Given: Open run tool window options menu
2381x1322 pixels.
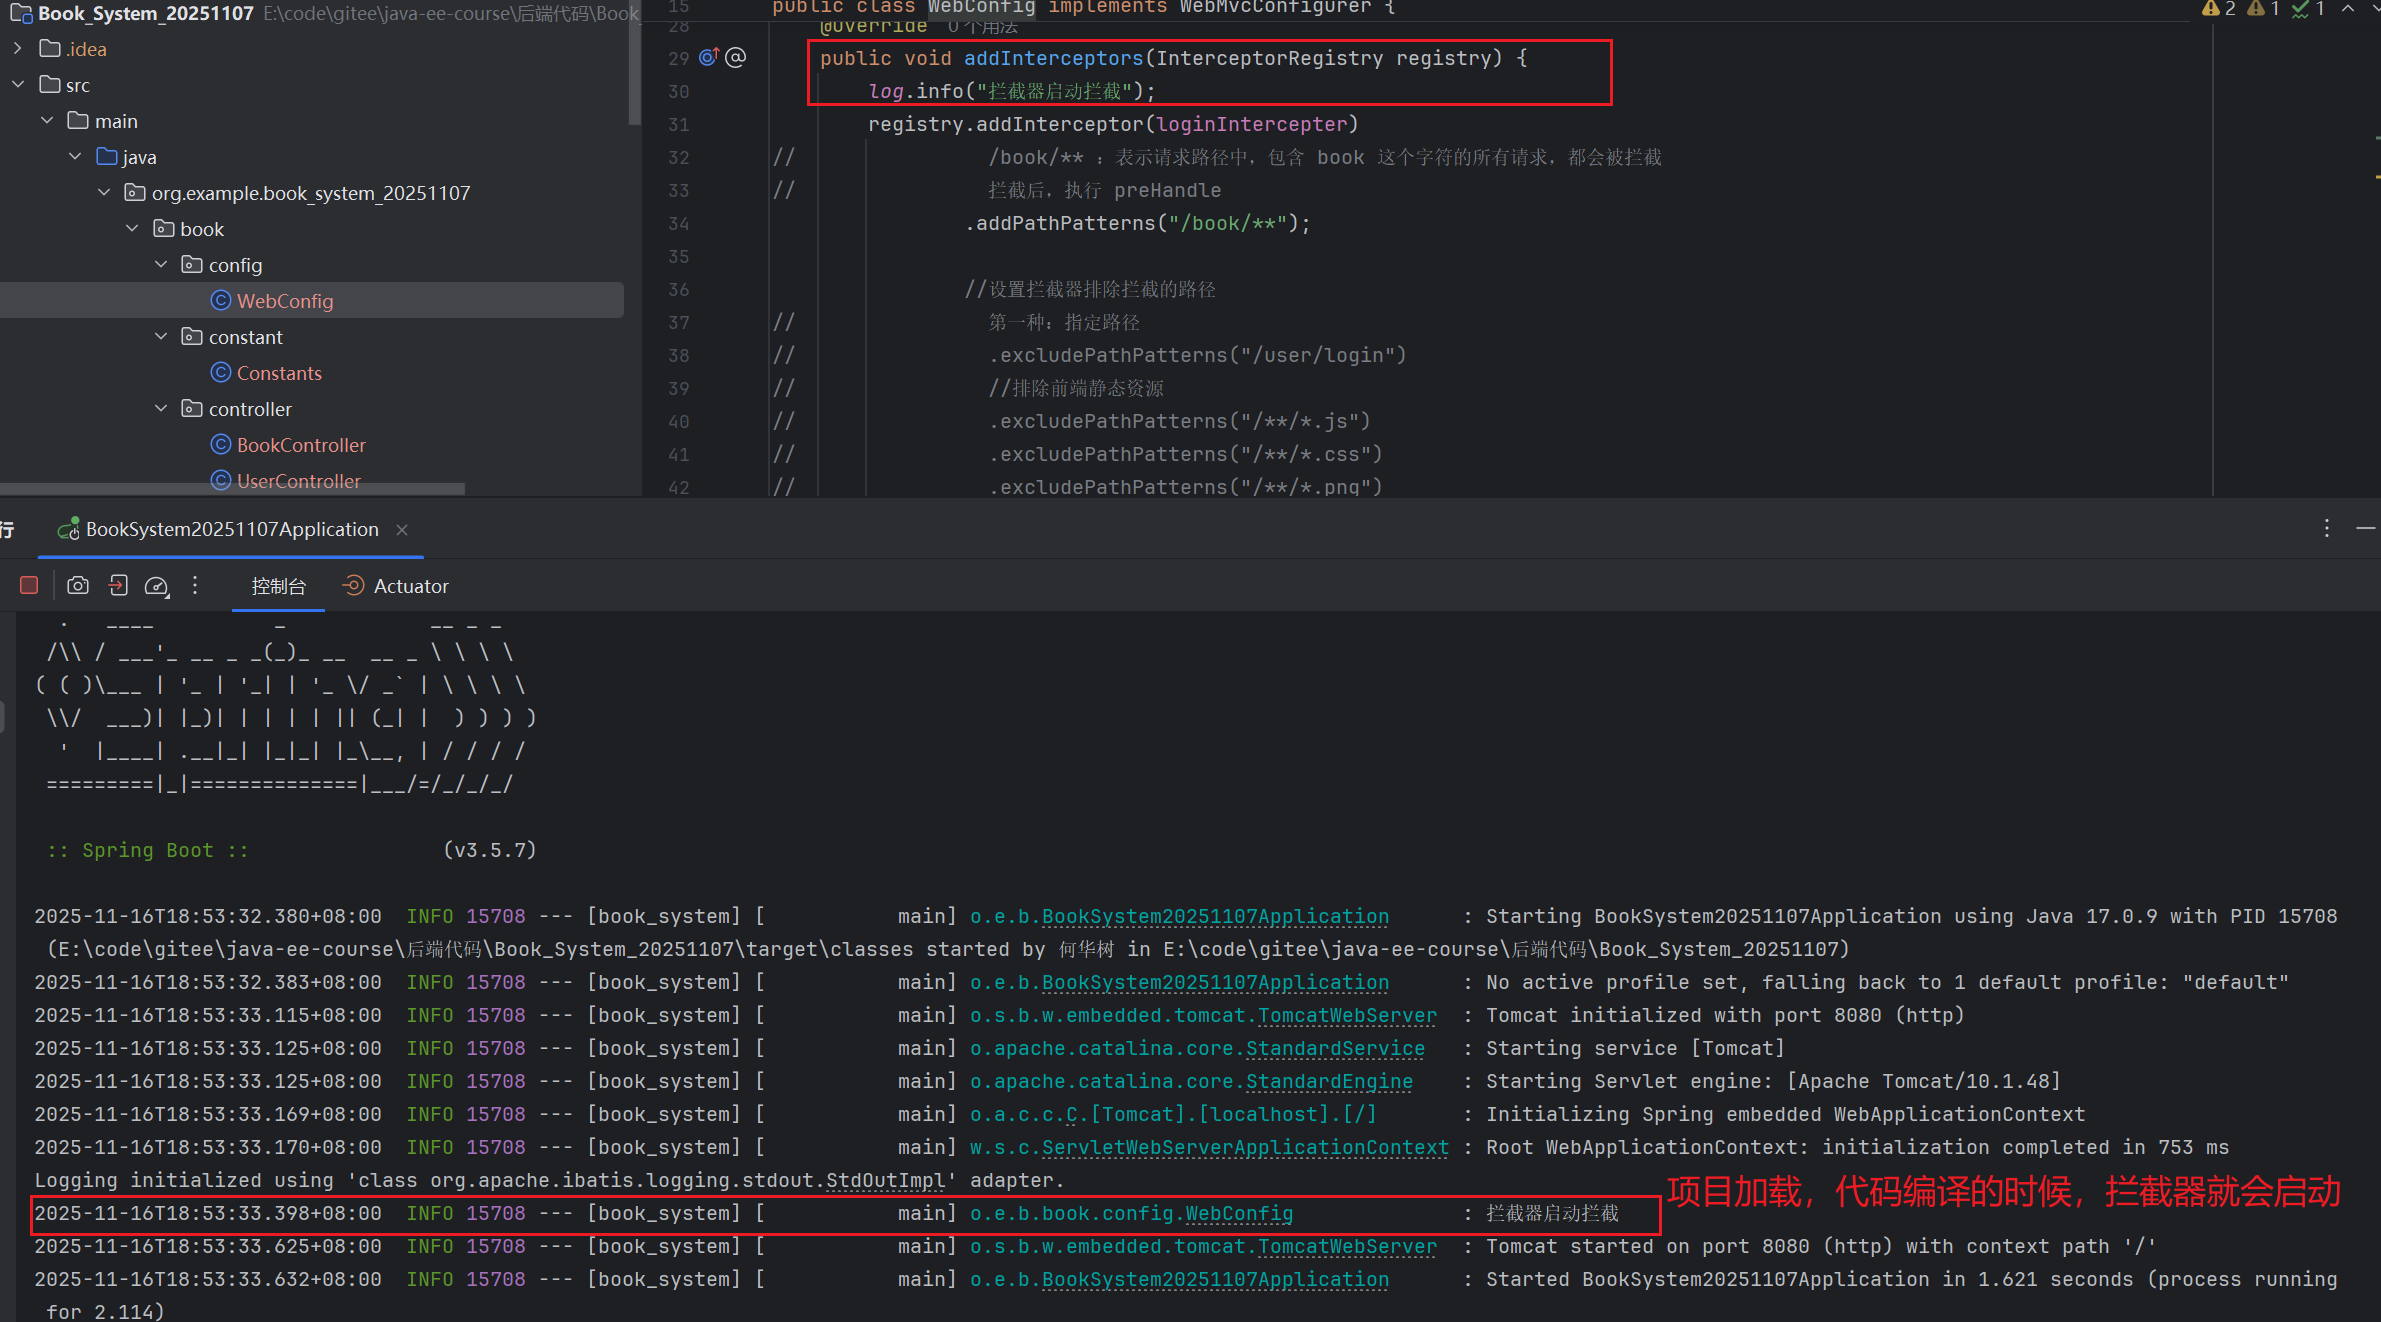Looking at the screenshot, I should pos(2327,528).
